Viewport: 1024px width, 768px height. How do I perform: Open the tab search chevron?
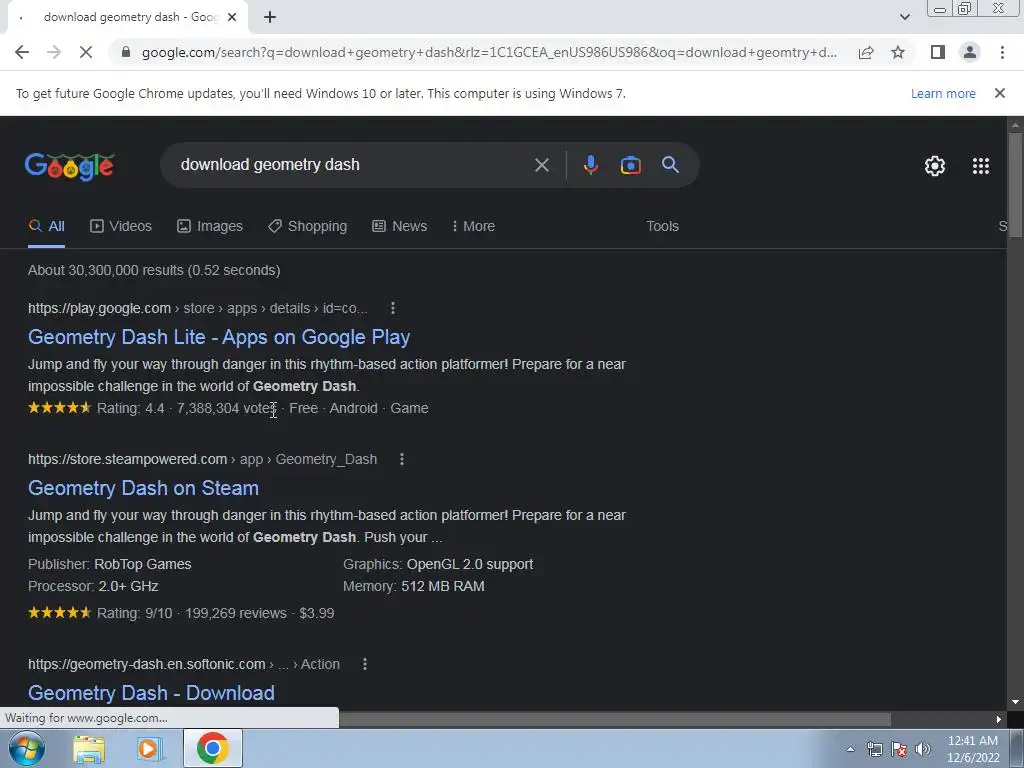(x=904, y=17)
